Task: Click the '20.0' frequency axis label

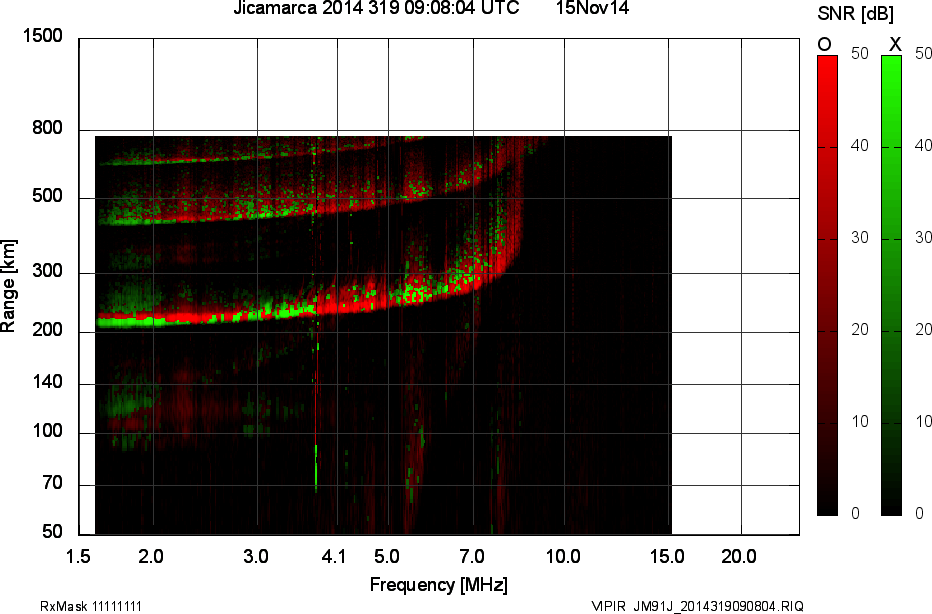Action: click(x=739, y=556)
